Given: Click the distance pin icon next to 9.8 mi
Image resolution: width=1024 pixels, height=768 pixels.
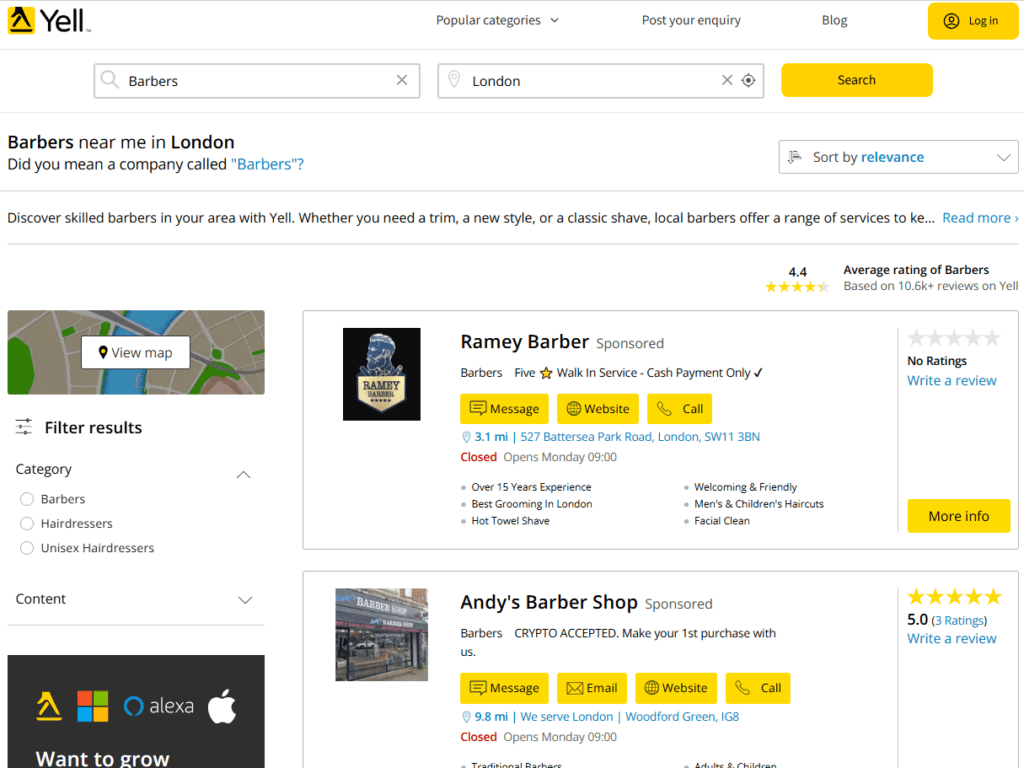Looking at the screenshot, I should click(466, 717).
